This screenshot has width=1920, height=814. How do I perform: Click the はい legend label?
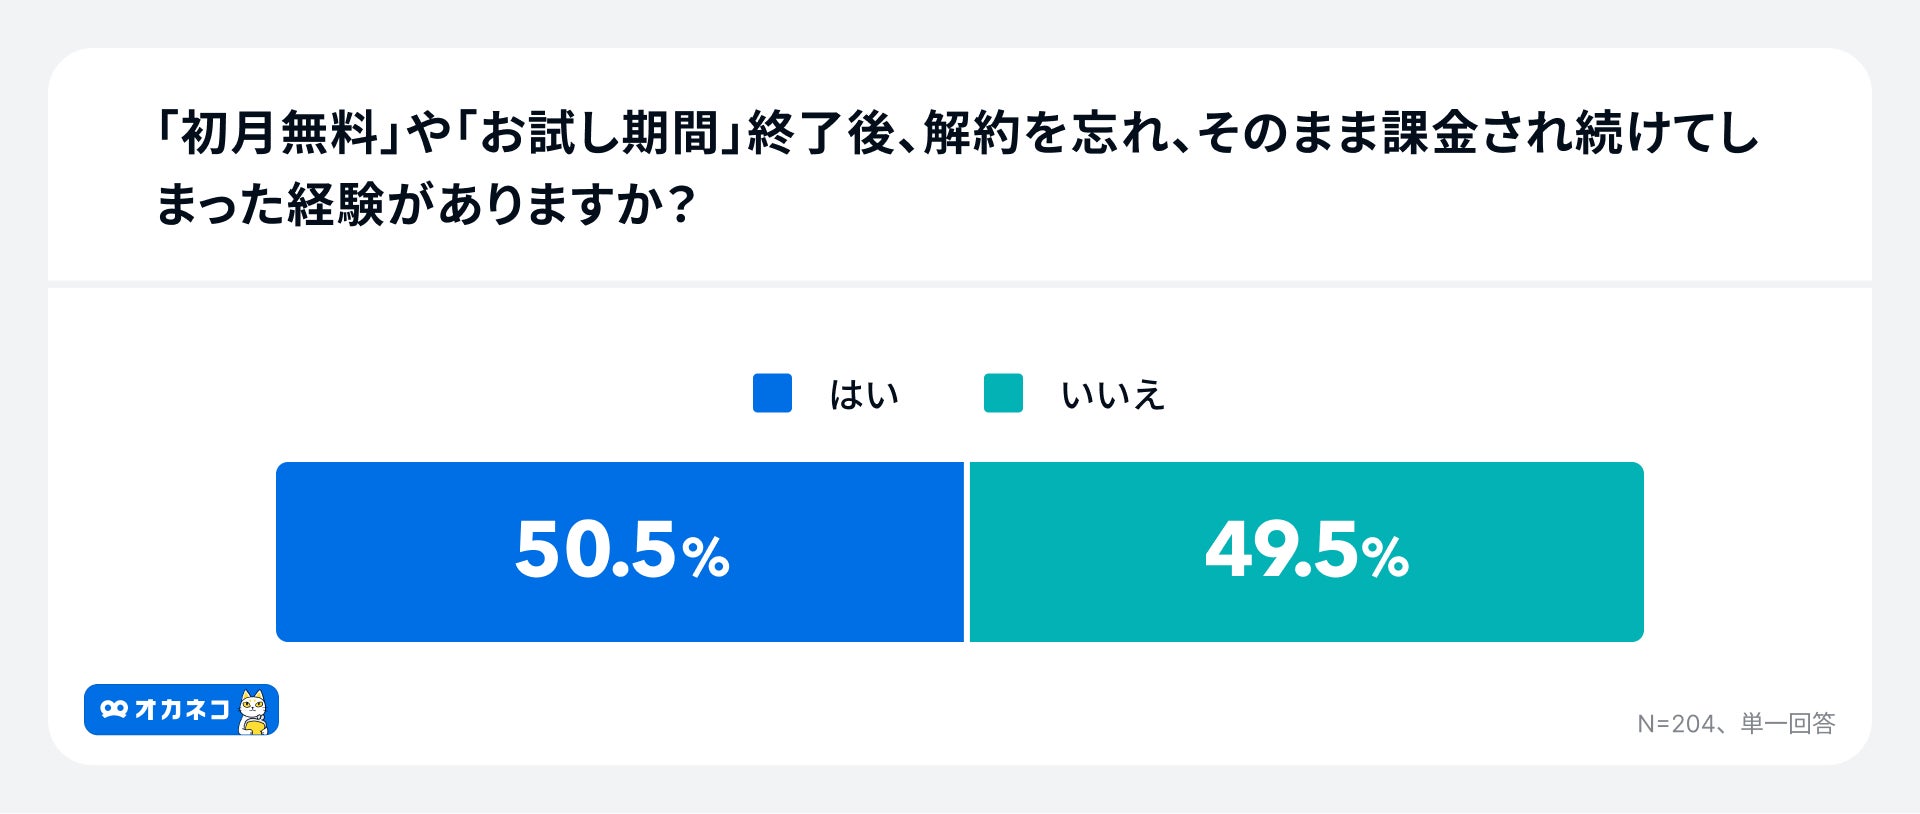tap(864, 395)
